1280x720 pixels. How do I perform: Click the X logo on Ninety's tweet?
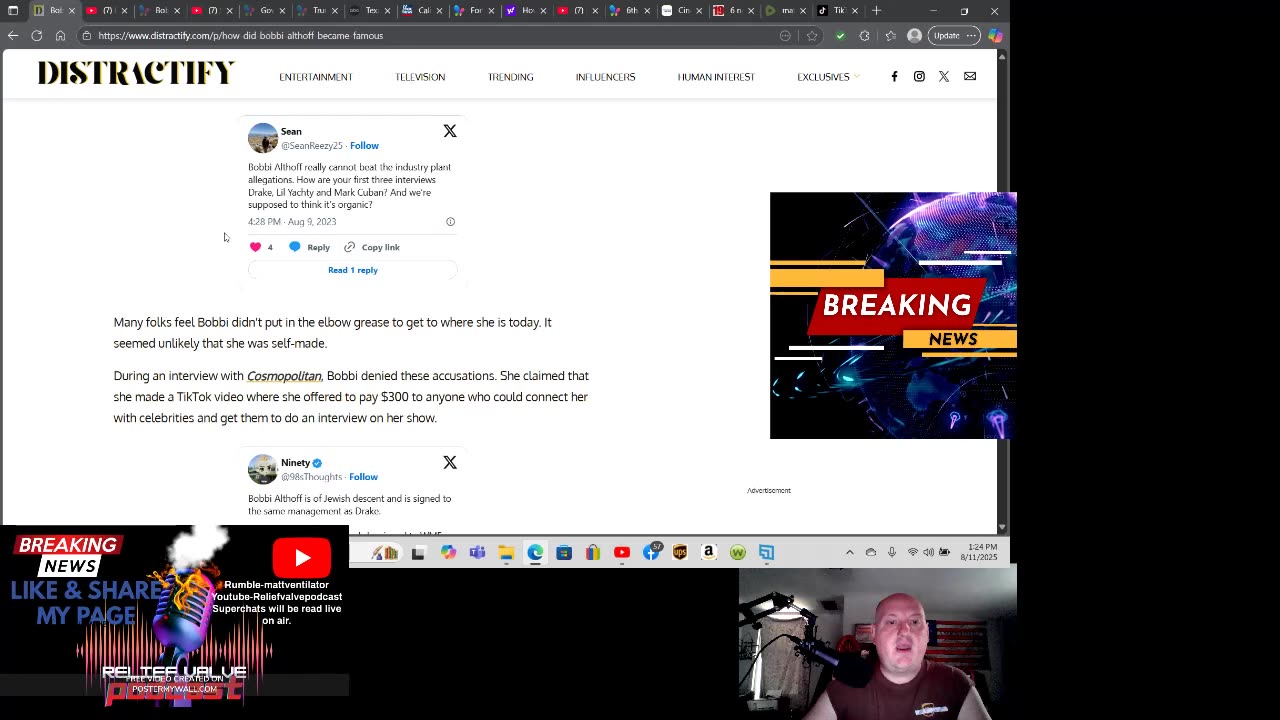[x=450, y=462]
